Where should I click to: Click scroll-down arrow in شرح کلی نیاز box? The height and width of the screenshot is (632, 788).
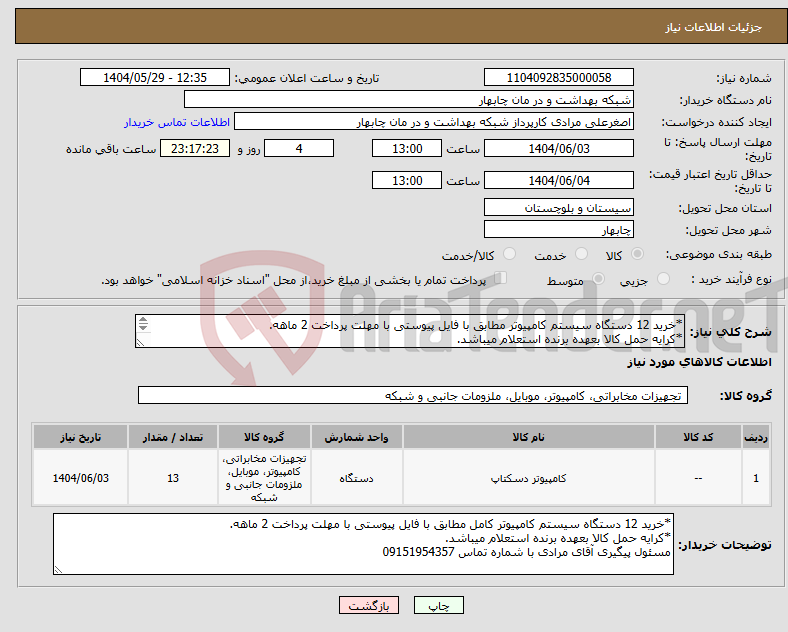[x=143, y=328]
